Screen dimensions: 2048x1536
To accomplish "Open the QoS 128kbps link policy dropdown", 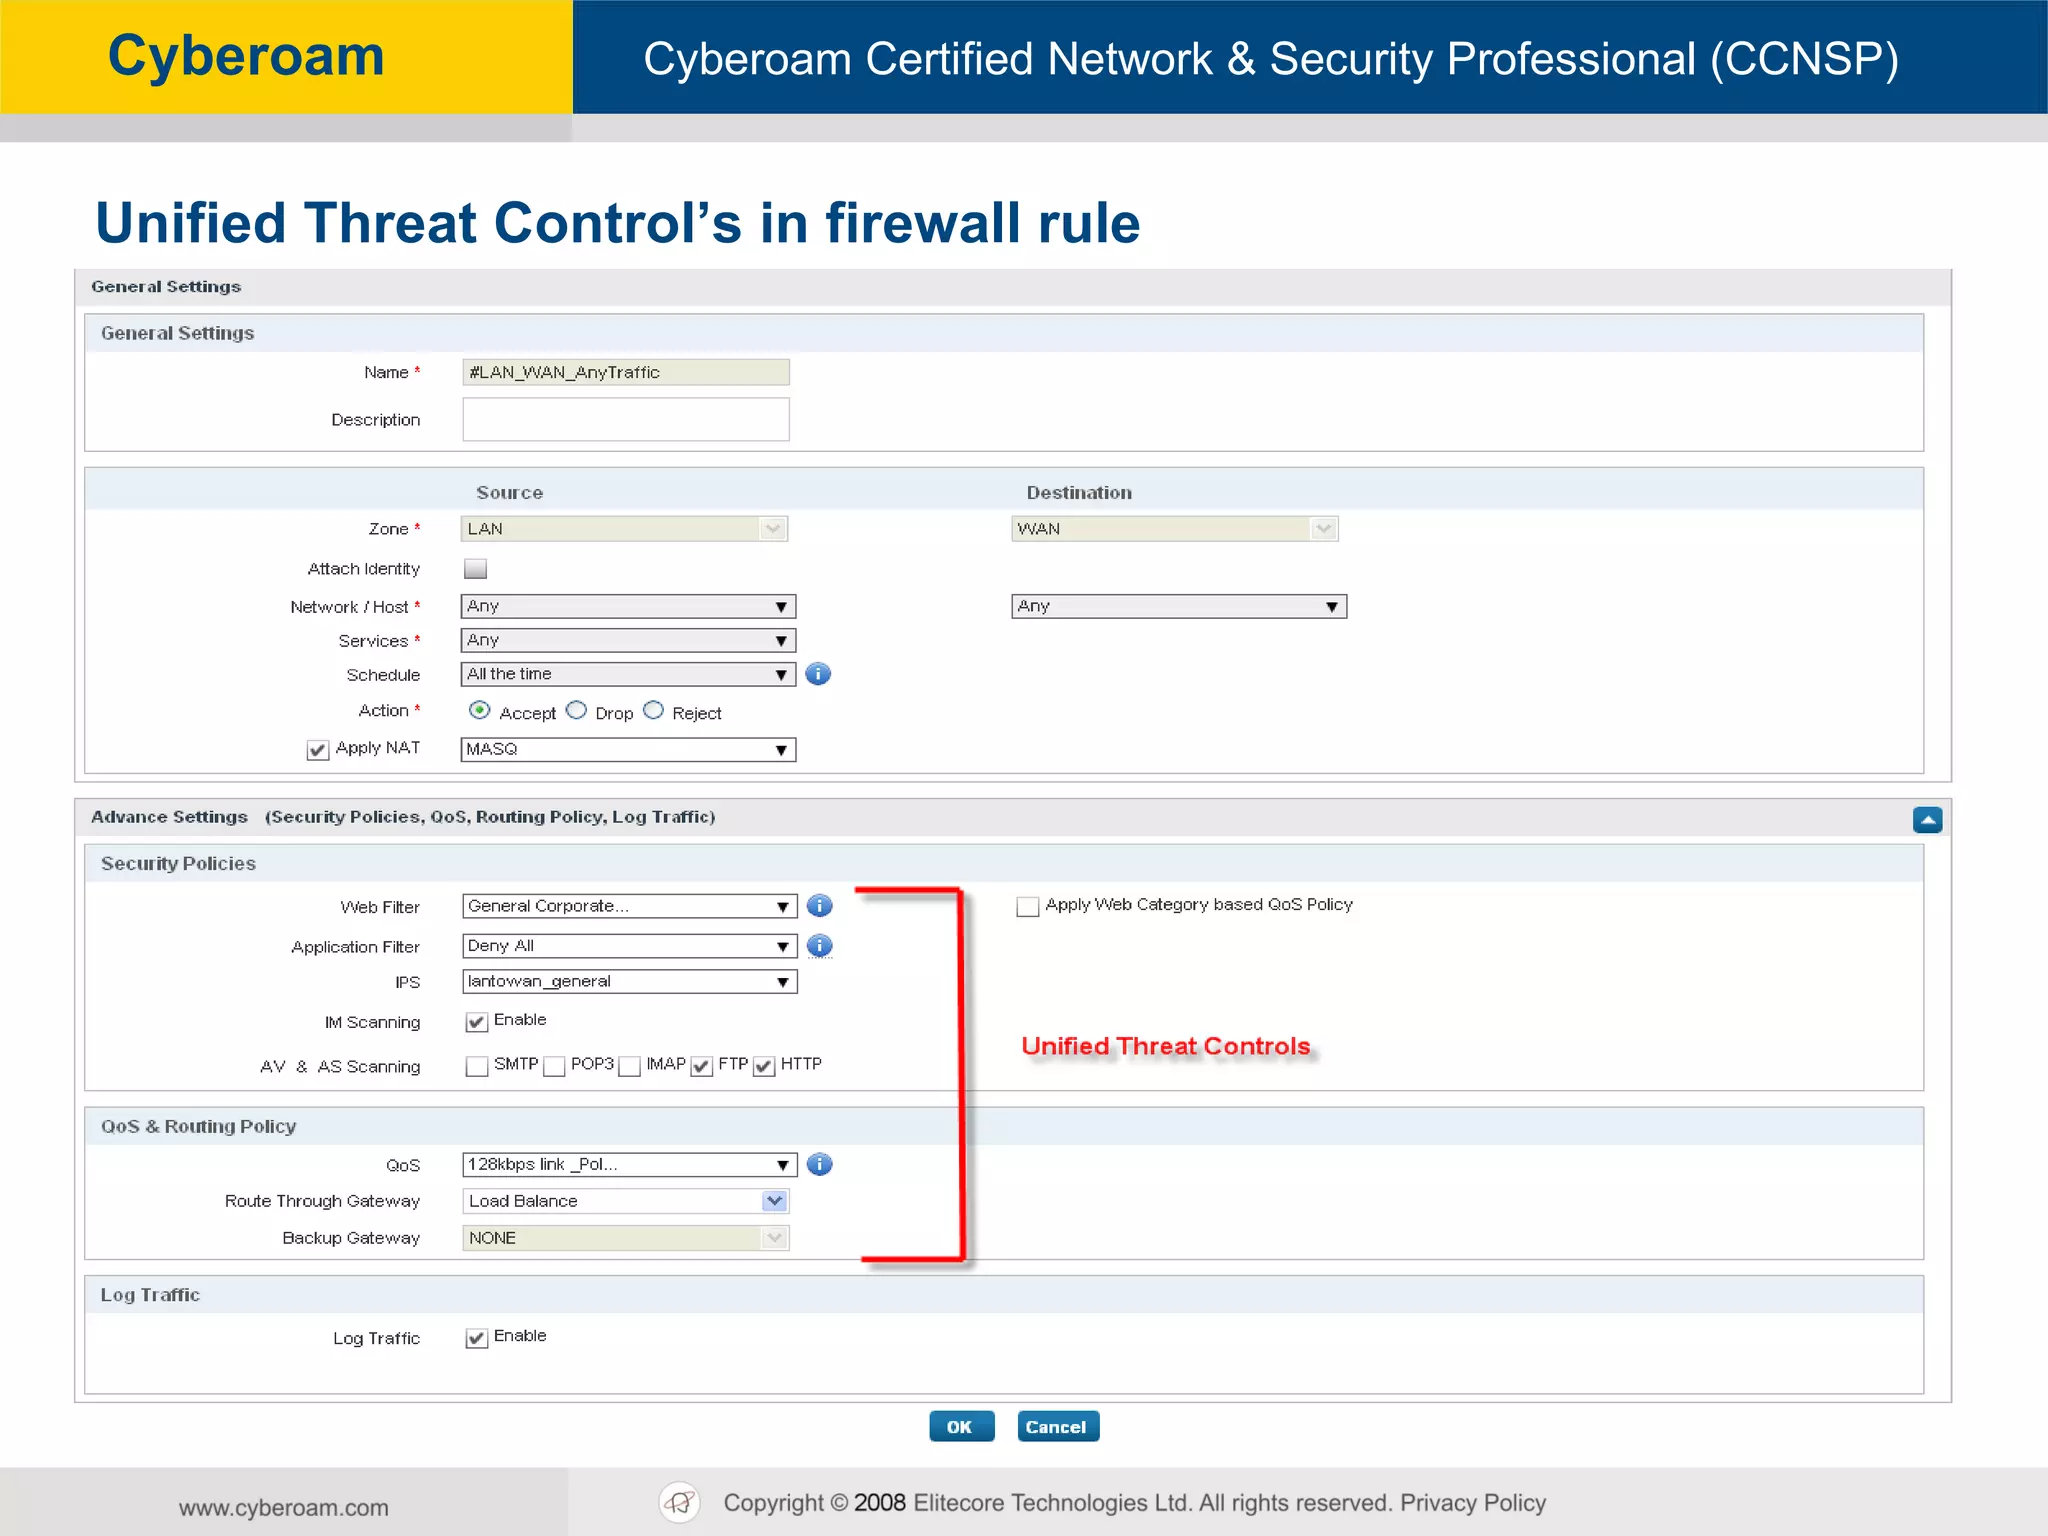I will click(x=630, y=1164).
